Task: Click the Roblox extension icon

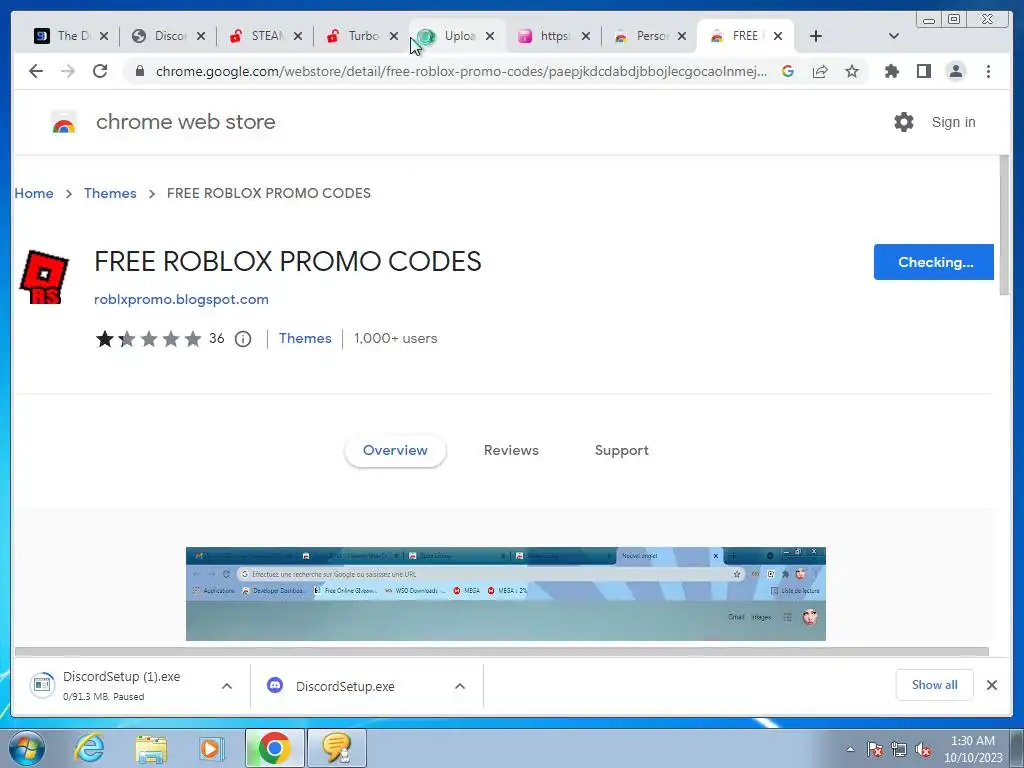Action: (44, 278)
